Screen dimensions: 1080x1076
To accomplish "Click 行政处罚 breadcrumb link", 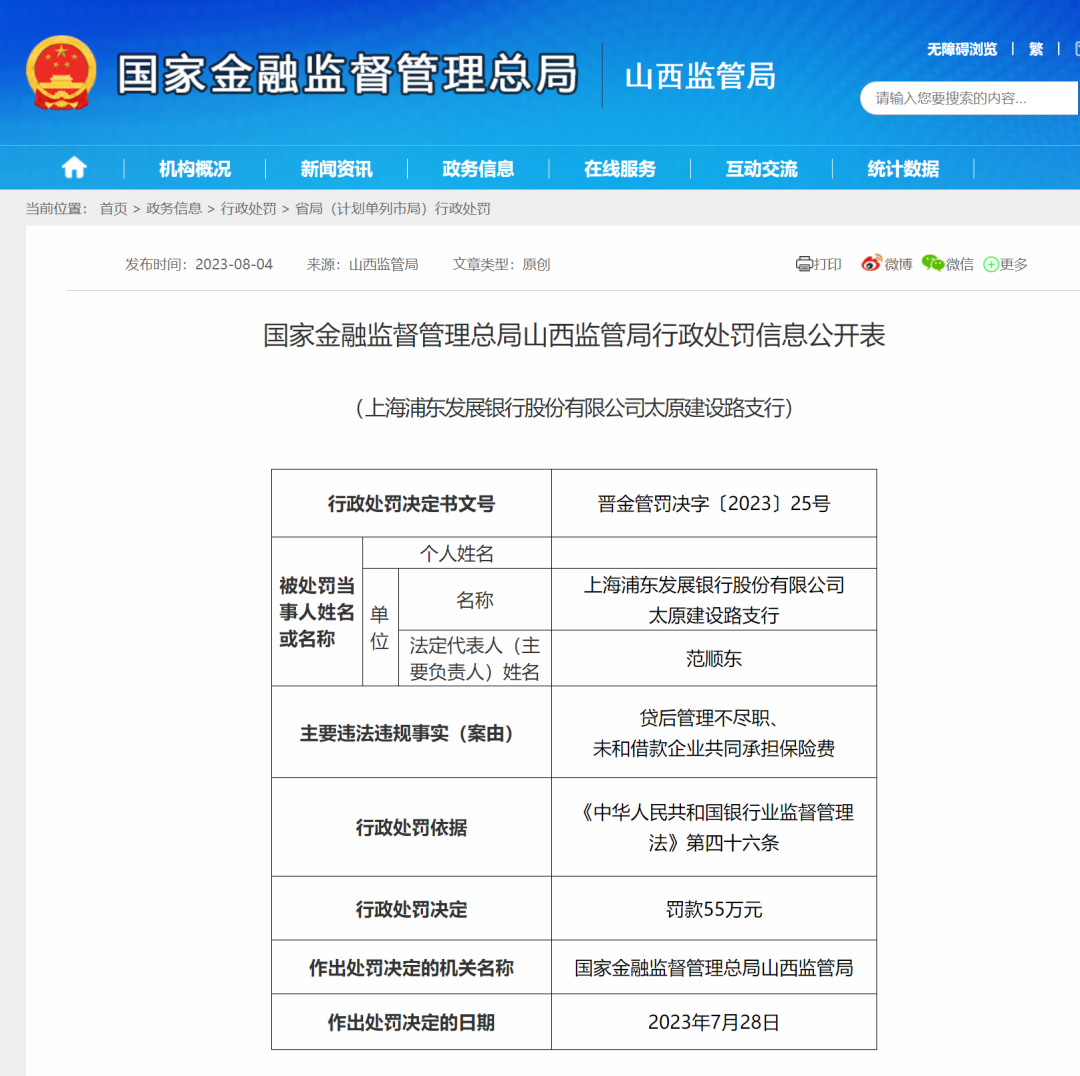I will pos(248,209).
